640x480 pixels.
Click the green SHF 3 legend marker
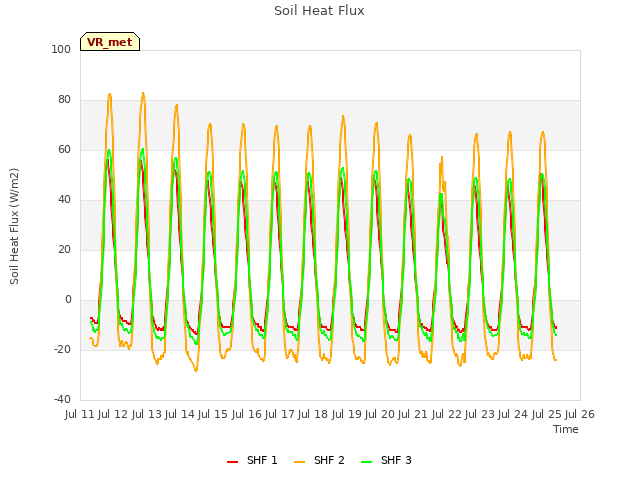pyautogui.click(x=367, y=462)
